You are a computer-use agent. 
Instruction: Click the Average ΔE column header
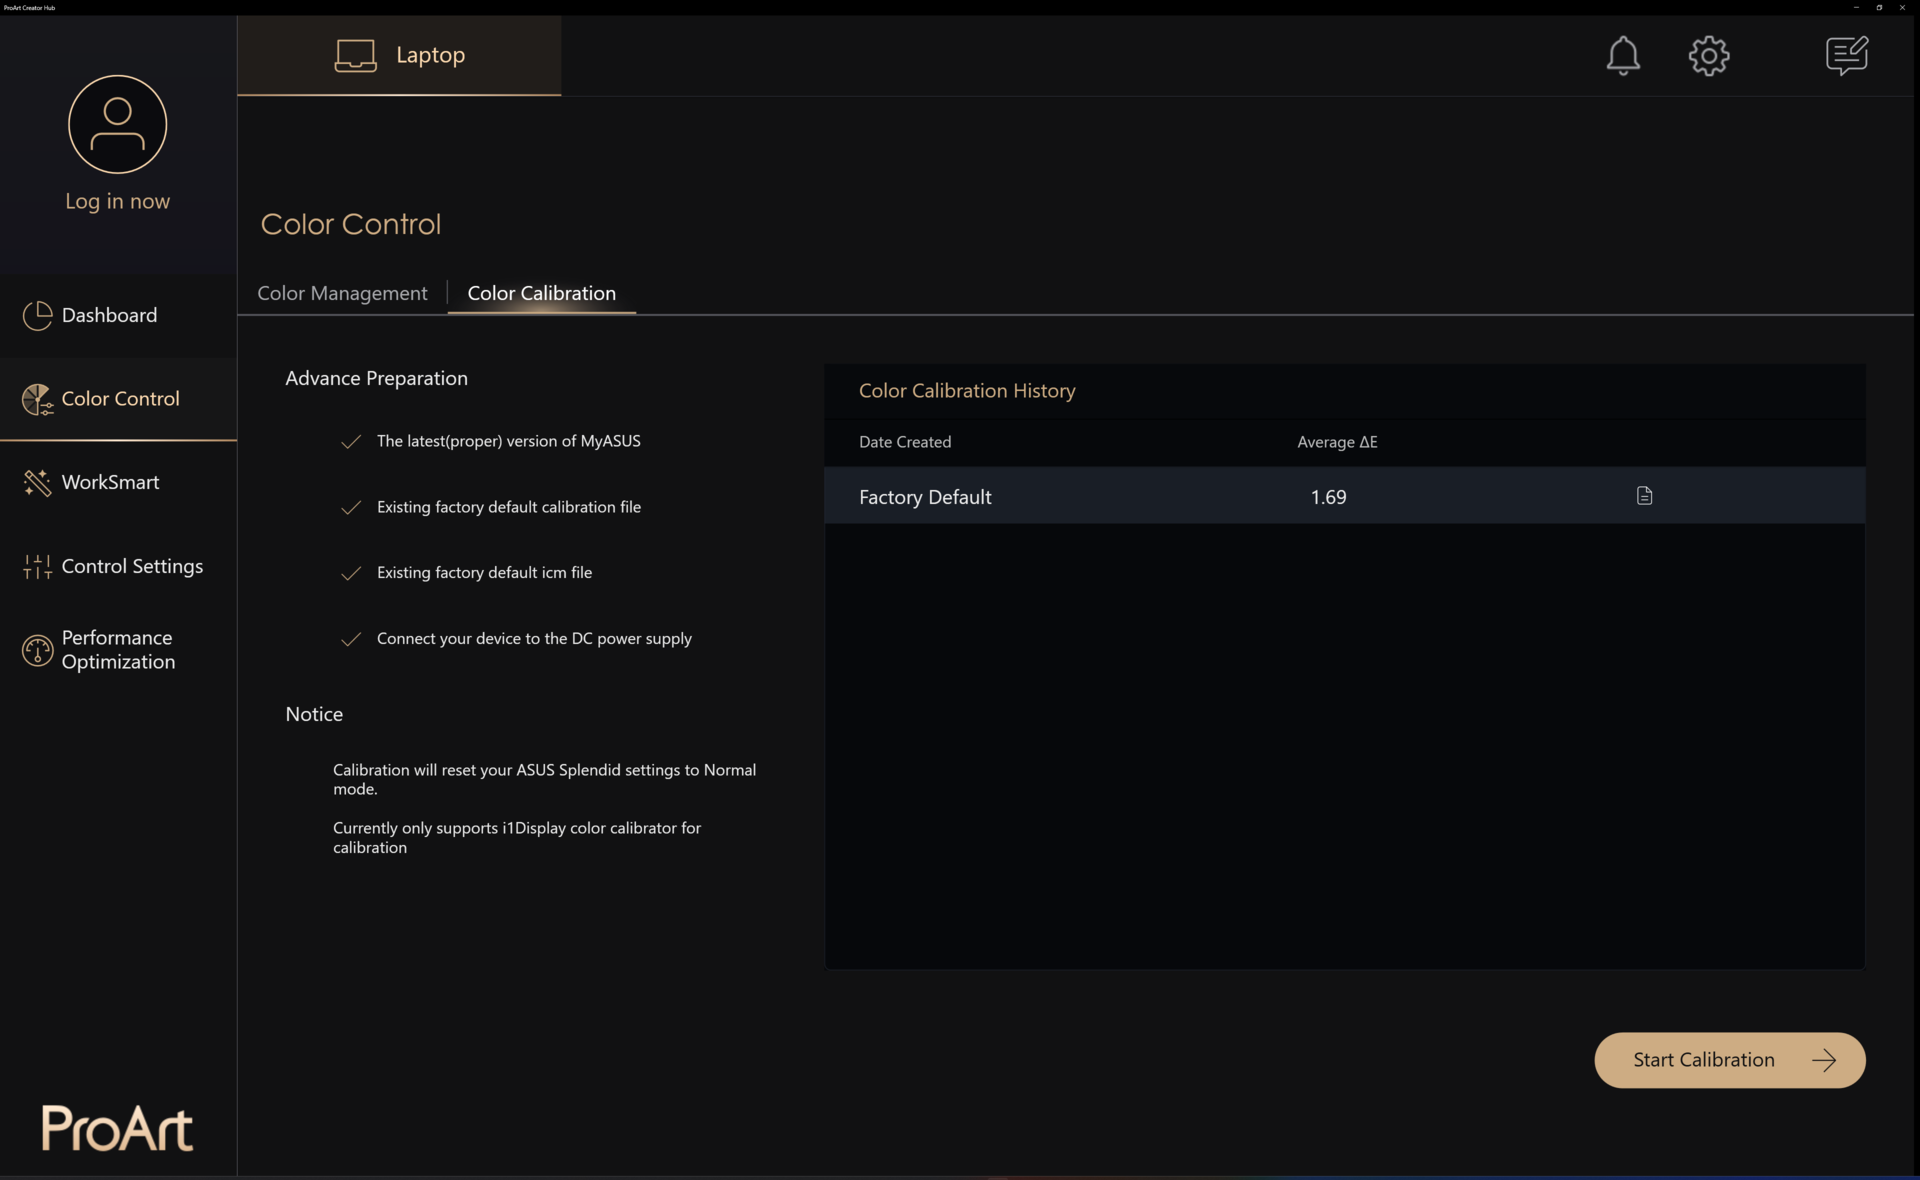pyautogui.click(x=1337, y=442)
